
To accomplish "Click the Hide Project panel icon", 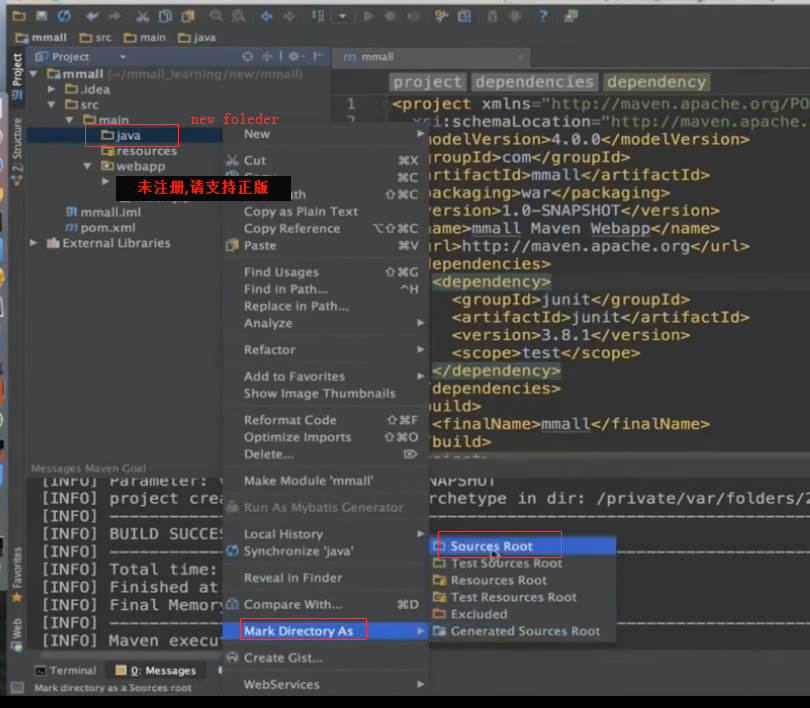I will [x=318, y=56].
